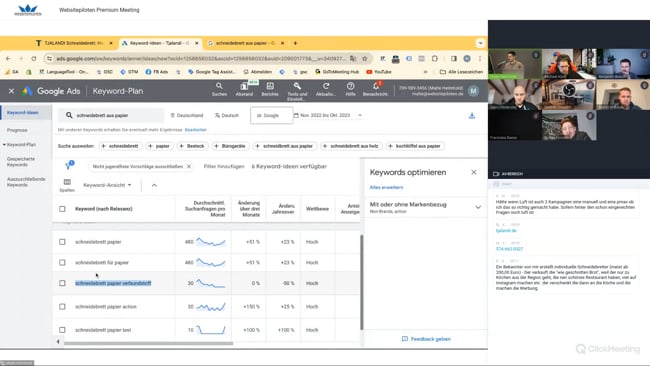Change the Deutschland location setting
The image size is (650, 366).
pos(187,115)
